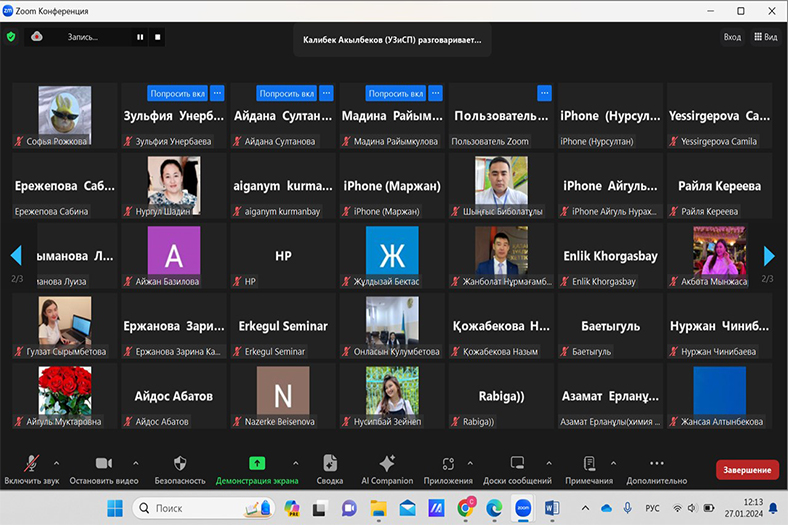The width and height of the screenshot is (788, 525).
Task: Go to next gallery page arrow
Action: point(768,257)
